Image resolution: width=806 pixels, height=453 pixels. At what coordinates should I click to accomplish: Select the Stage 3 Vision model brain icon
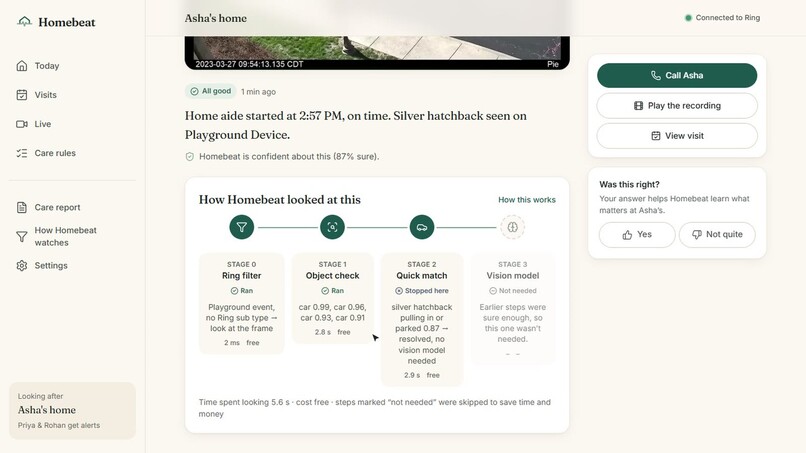pos(512,227)
